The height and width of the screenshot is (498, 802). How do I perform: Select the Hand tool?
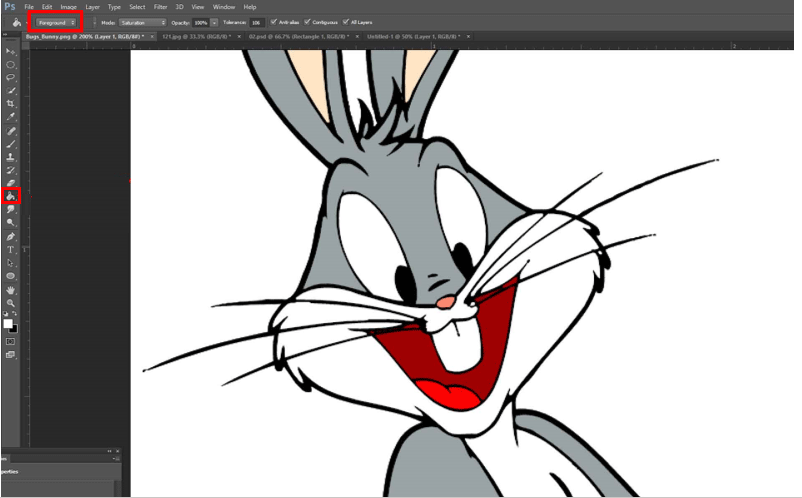coord(10,290)
